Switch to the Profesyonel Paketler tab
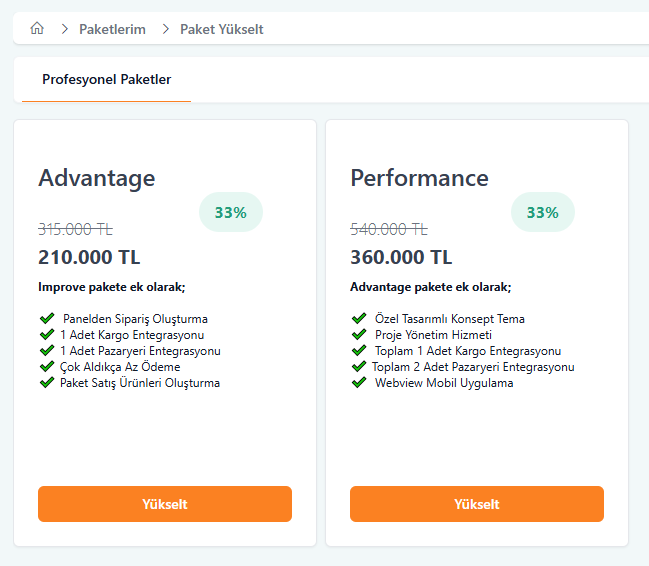This screenshot has height=566, width=649. pos(106,80)
